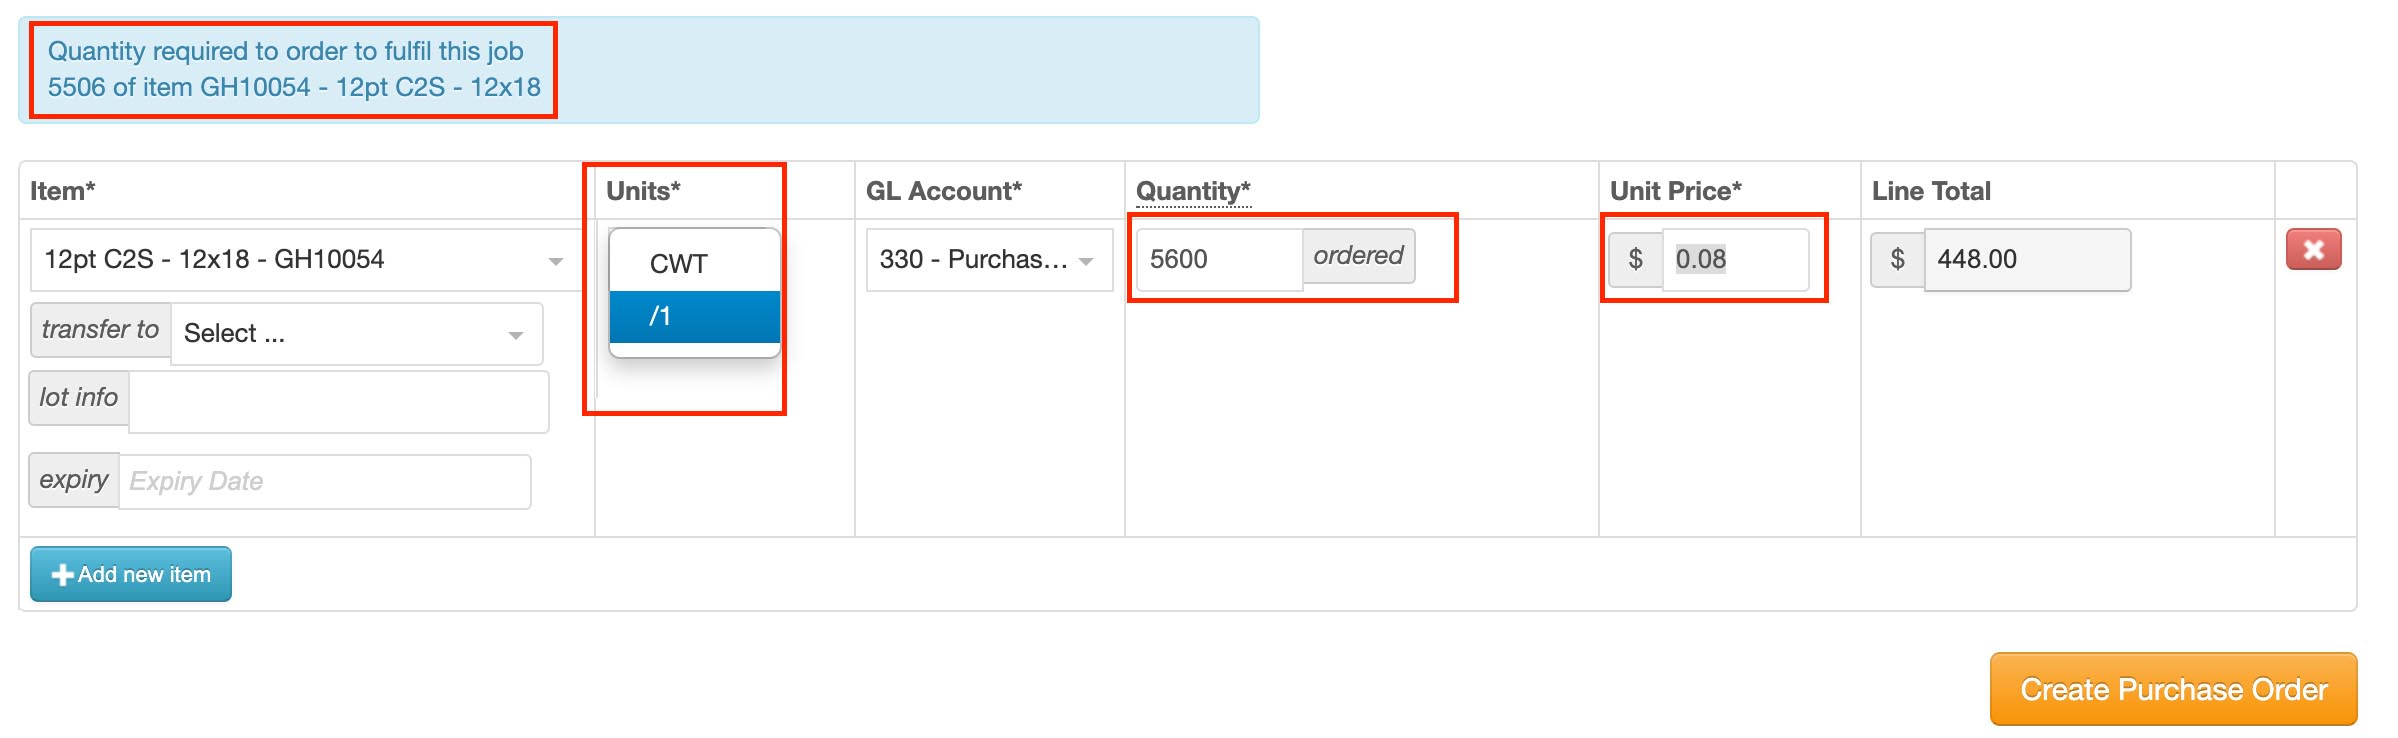Click the Quantity field containing 5600
The width and height of the screenshot is (2398, 738).
click(x=1220, y=260)
